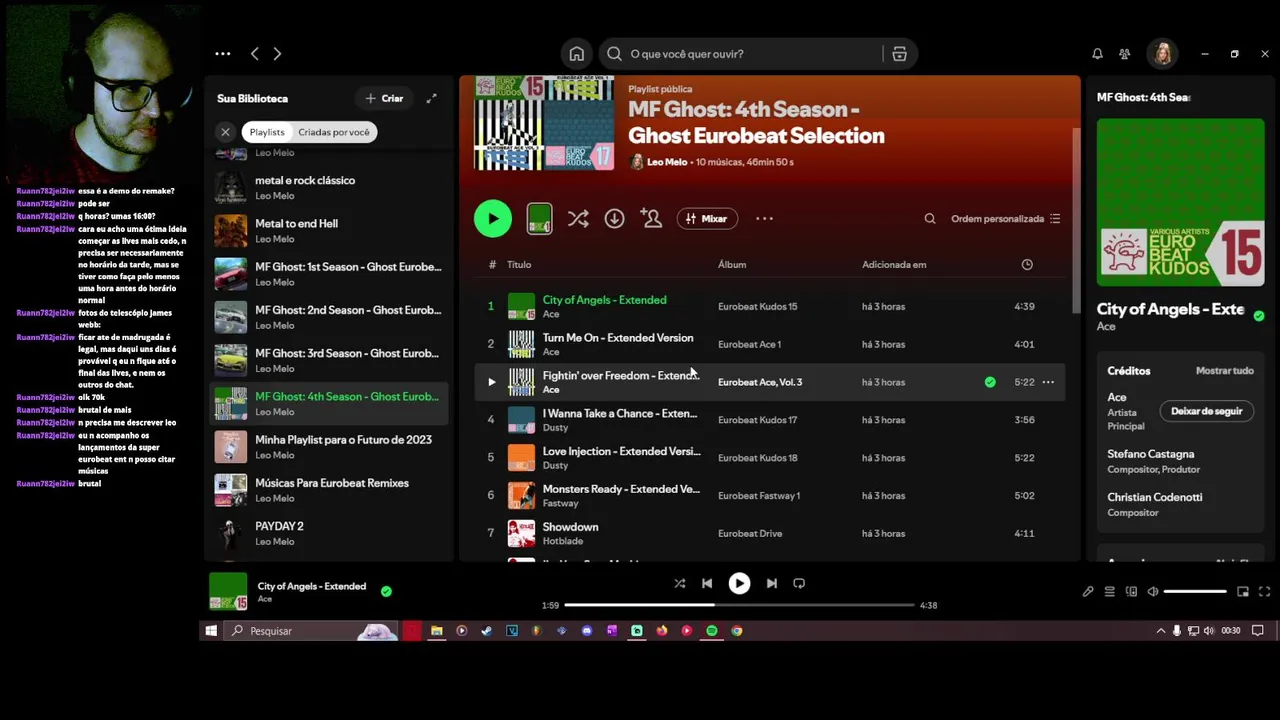The image size is (1280, 720).
Task: Select the Criadas por você filter chip
Action: 334,132
